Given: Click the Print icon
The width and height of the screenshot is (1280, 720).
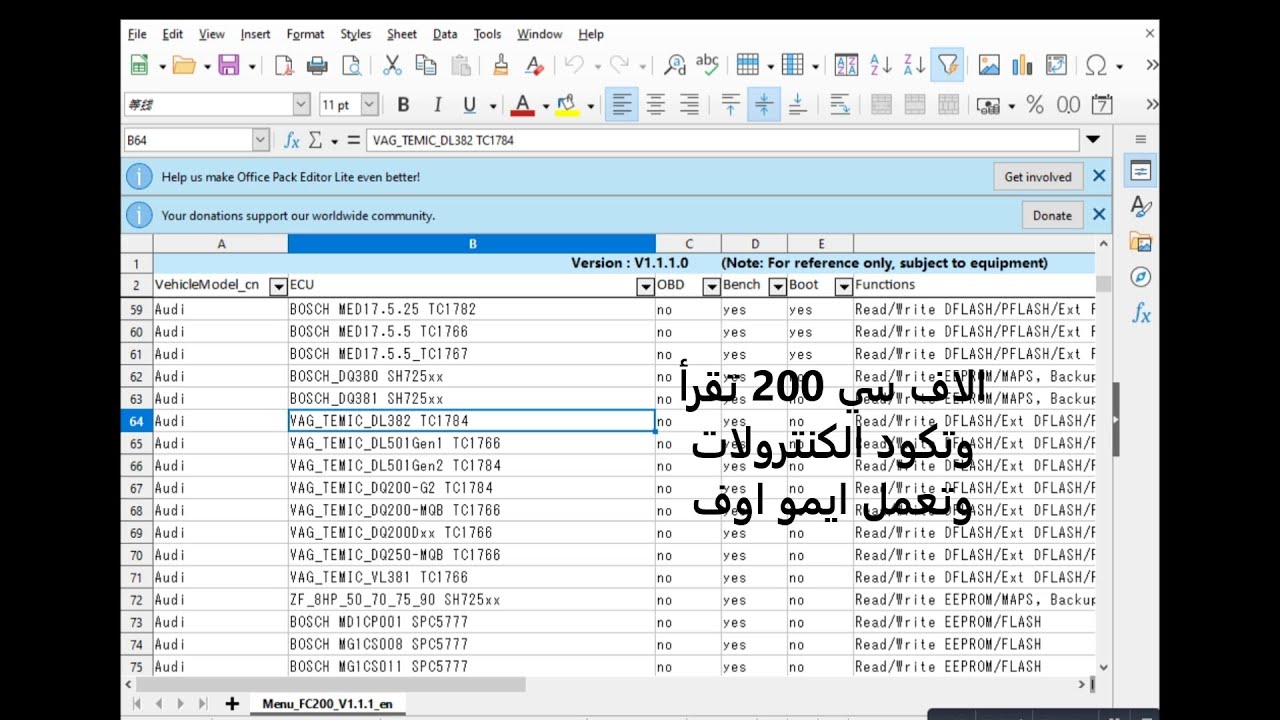Looking at the screenshot, I should [317, 65].
